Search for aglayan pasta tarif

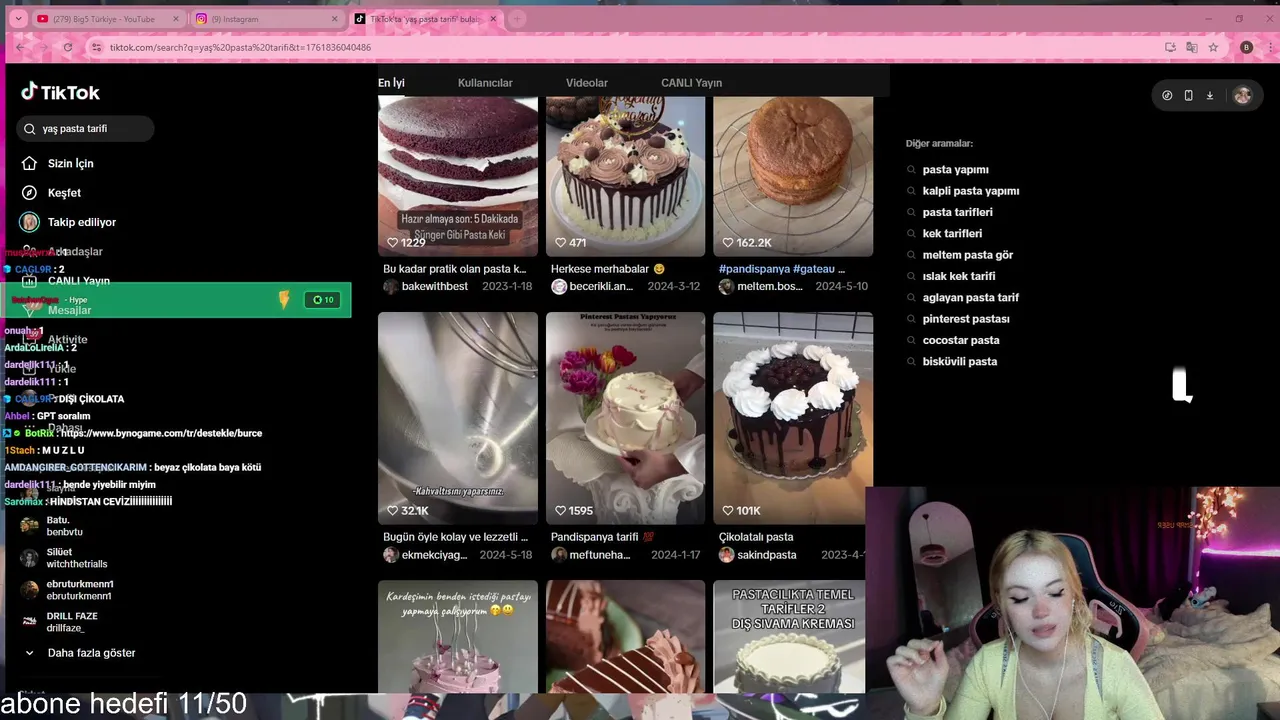tap(971, 298)
